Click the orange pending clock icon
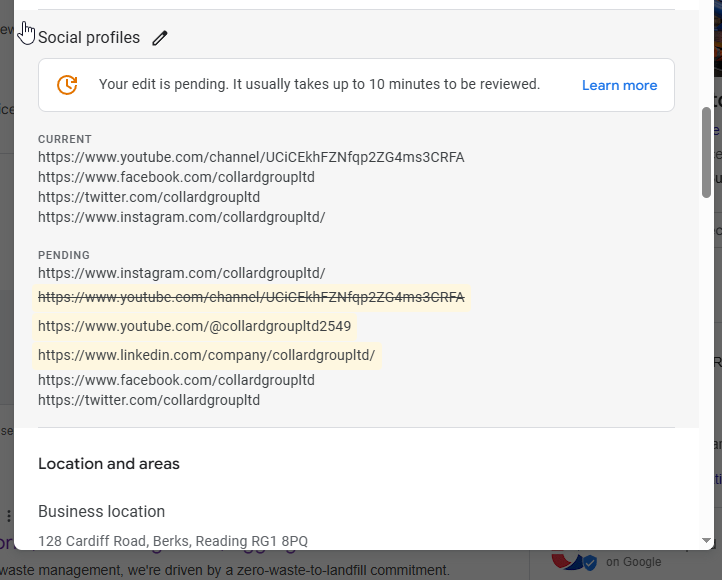 (67, 85)
